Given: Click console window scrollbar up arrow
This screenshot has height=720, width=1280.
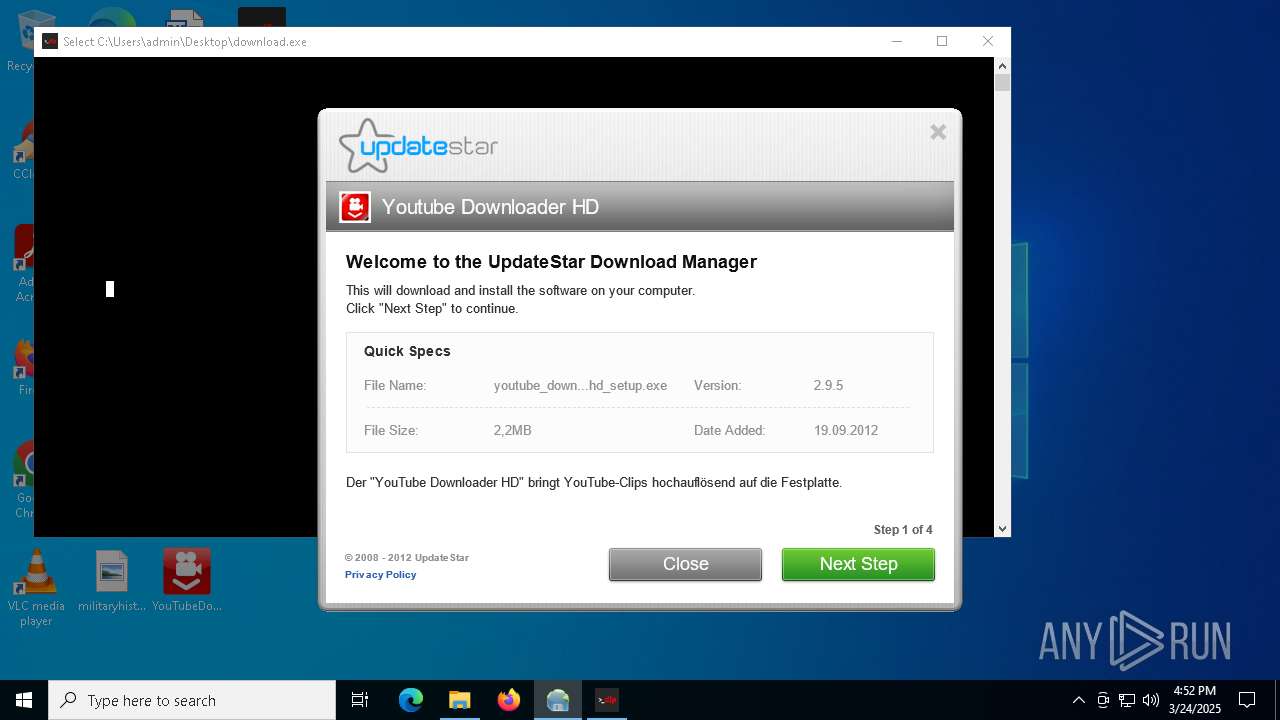Looking at the screenshot, I should coord(1002,65).
